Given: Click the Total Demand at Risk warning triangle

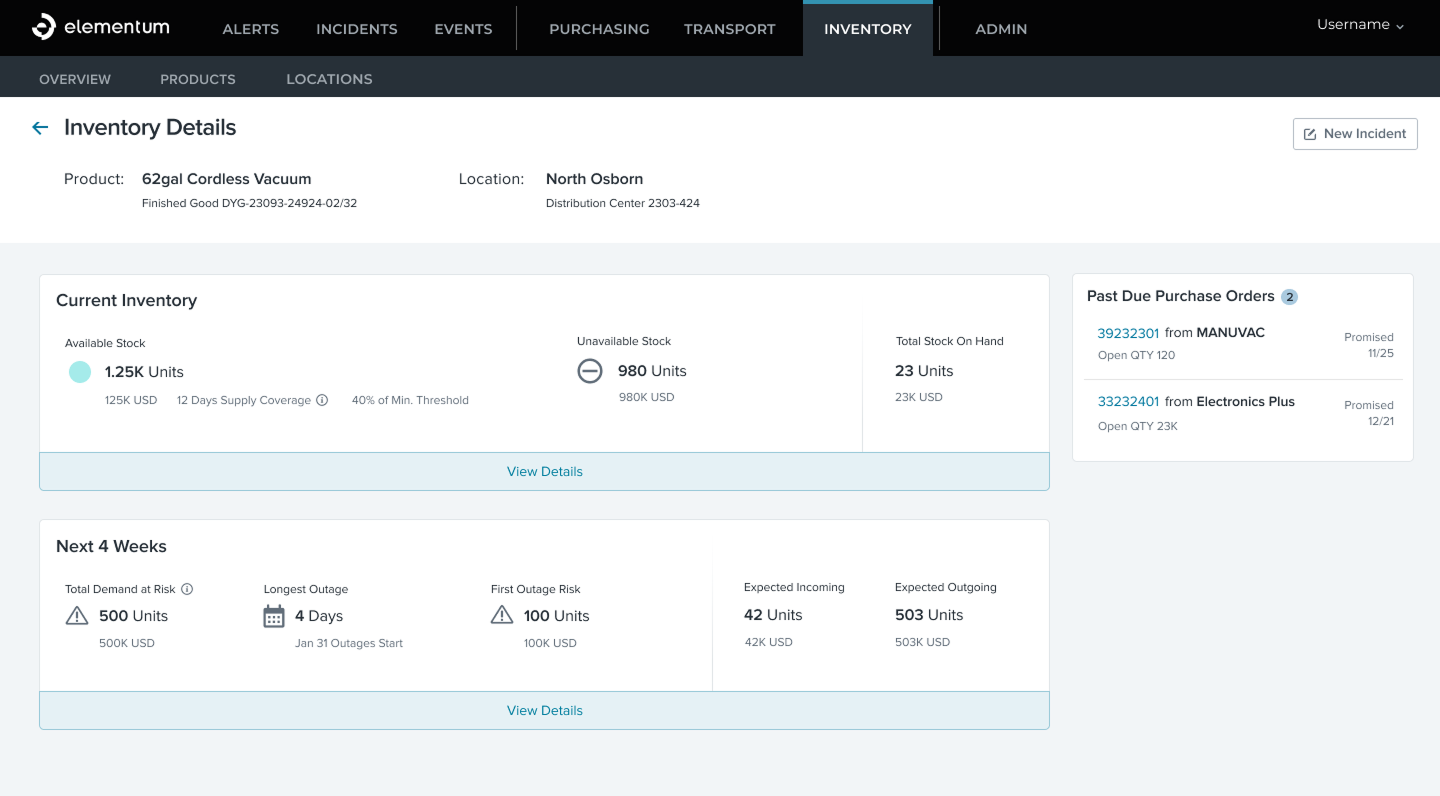Looking at the screenshot, I should tap(77, 615).
